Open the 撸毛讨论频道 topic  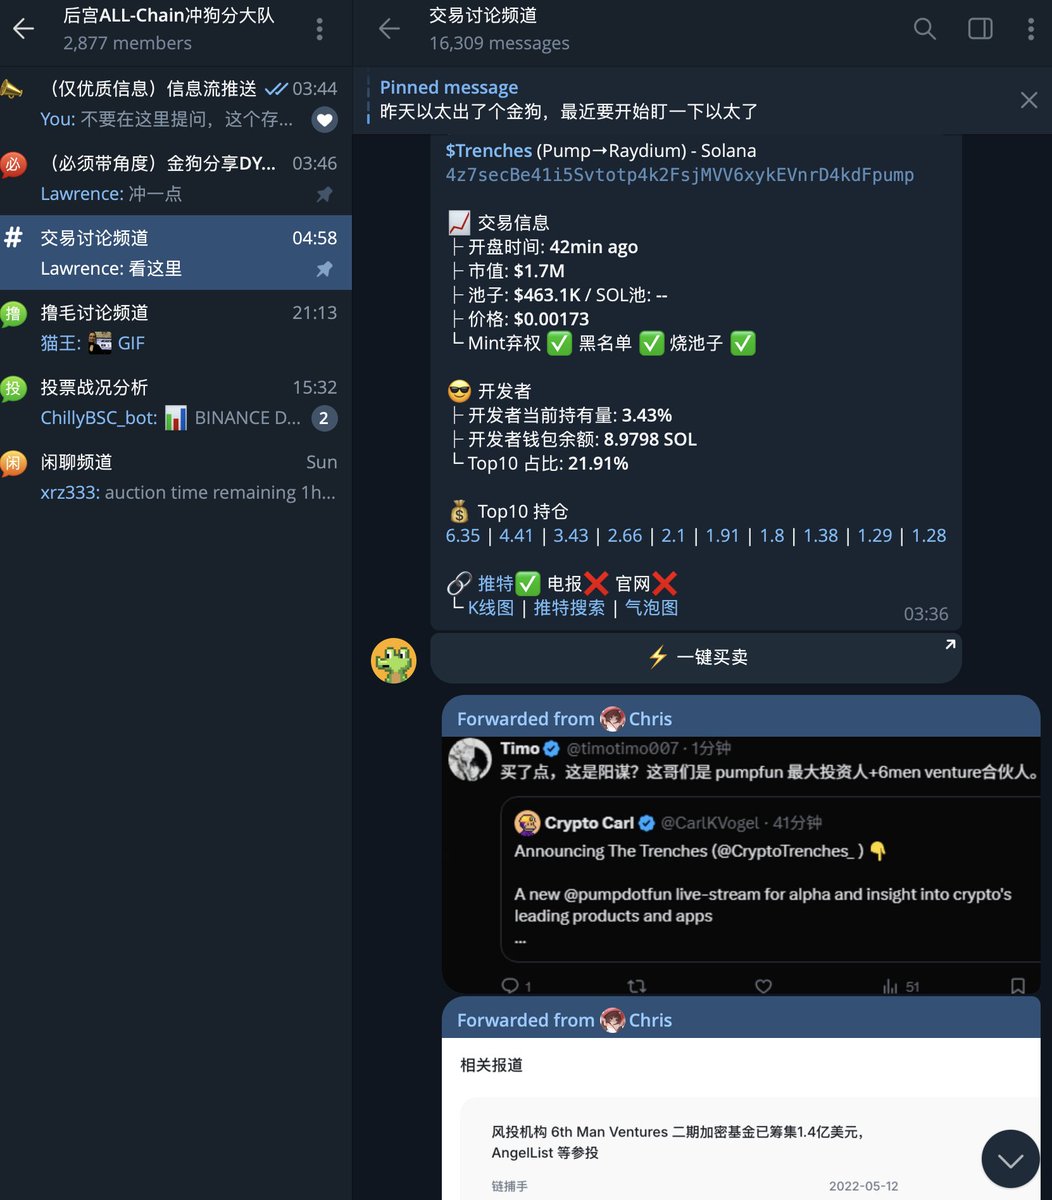pos(176,327)
